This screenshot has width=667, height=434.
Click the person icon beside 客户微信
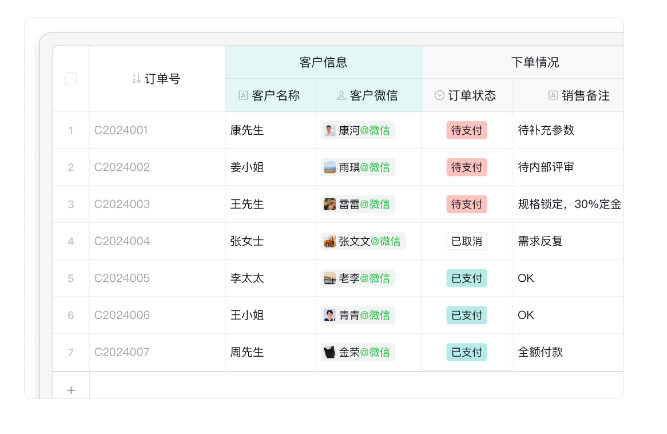coord(341,96)
